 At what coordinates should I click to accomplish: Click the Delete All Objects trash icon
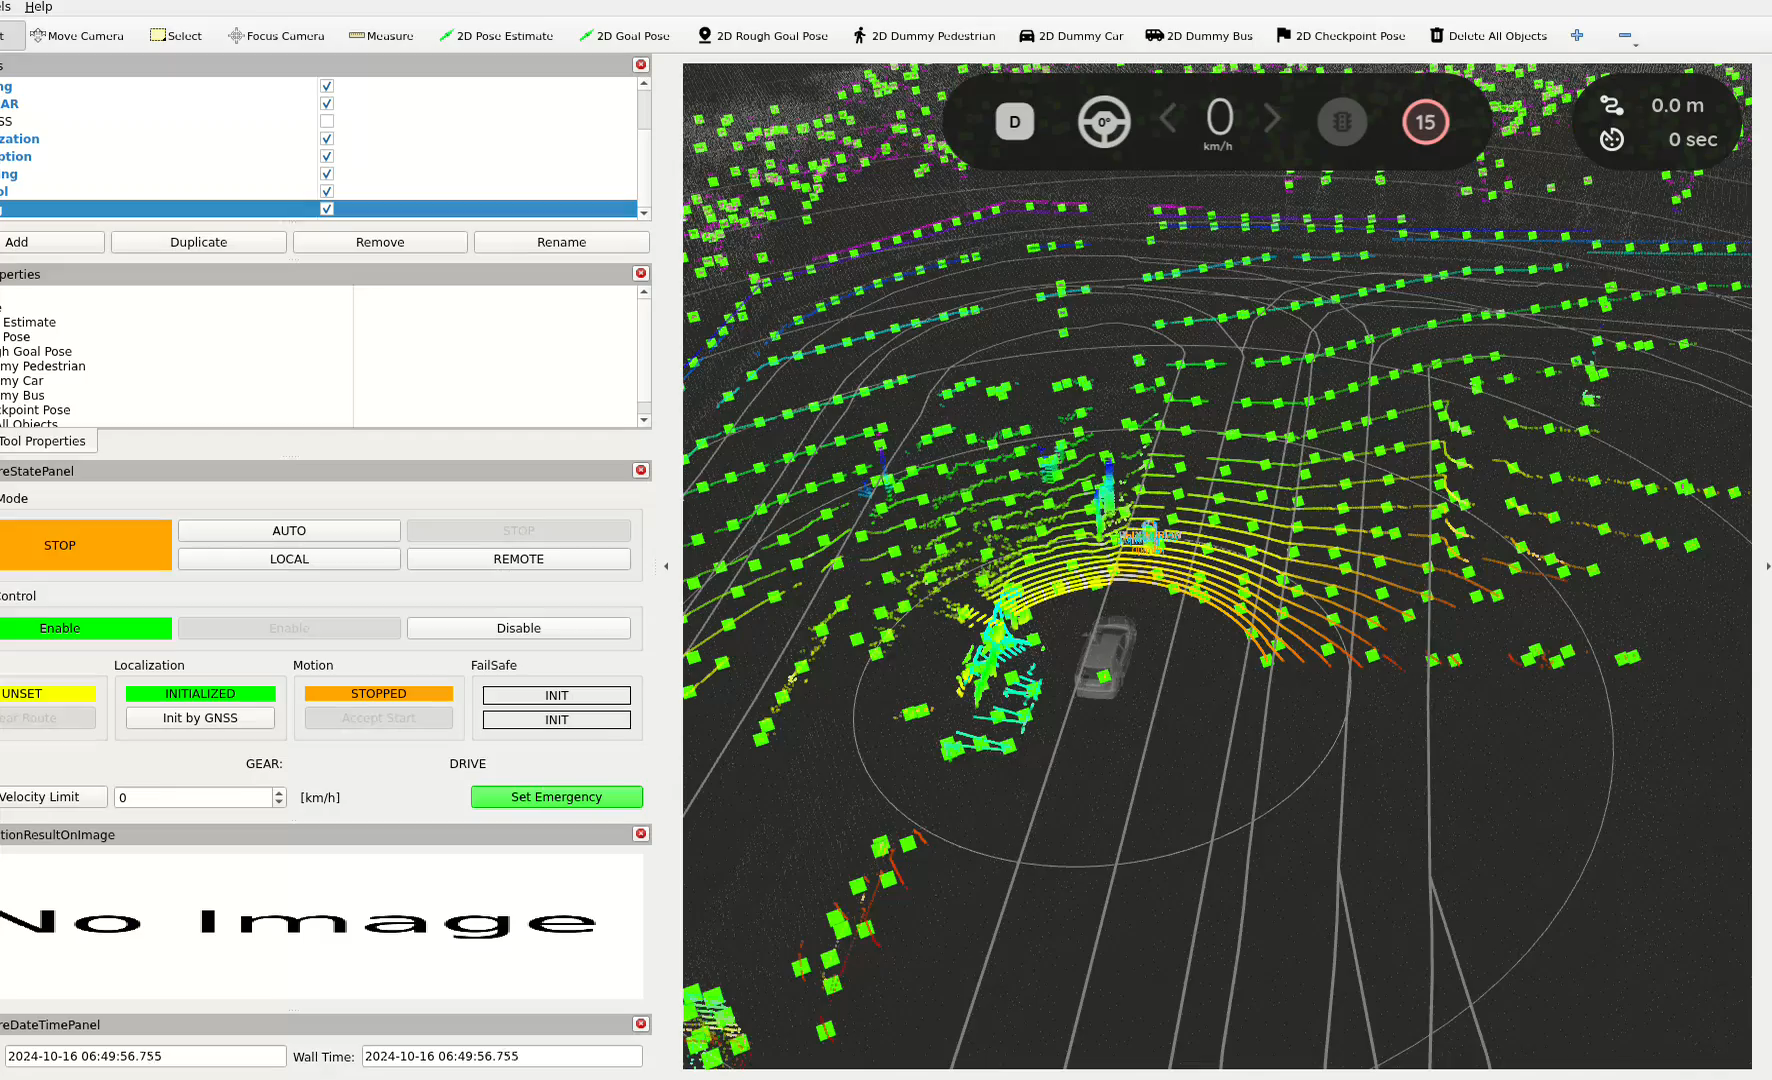1437,36
